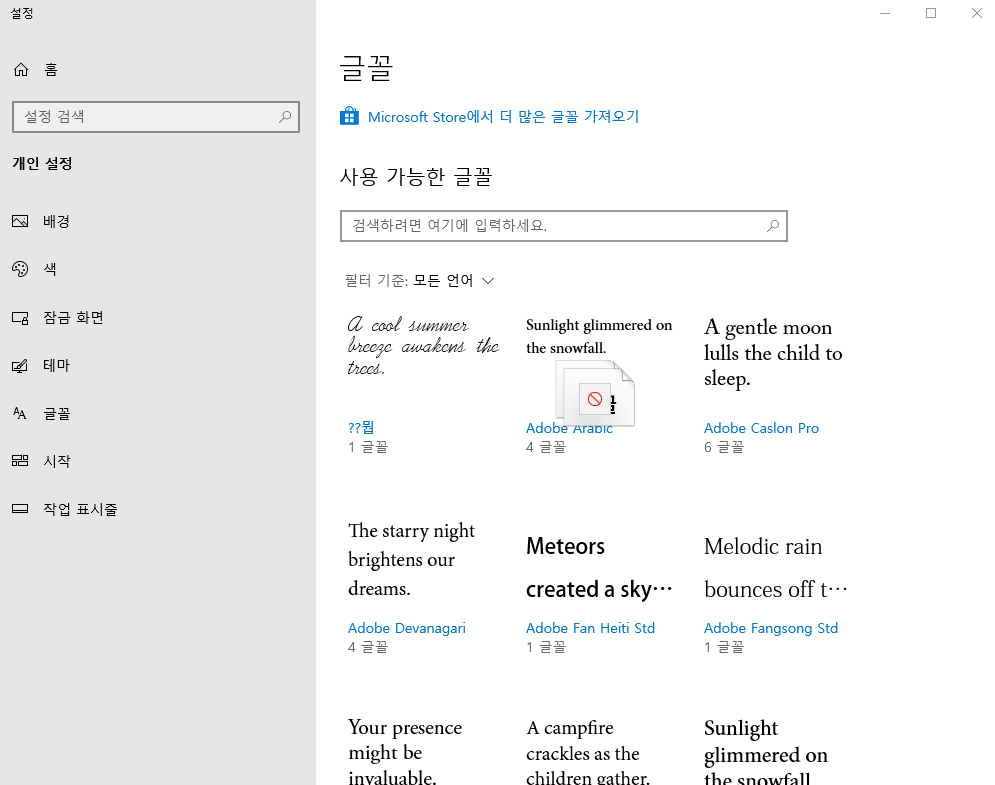Image resolution: width=995 pixels, height=785 pixels.
Task: Click 'Meteors created a sky' font preview
Action: tap(599, 567)
